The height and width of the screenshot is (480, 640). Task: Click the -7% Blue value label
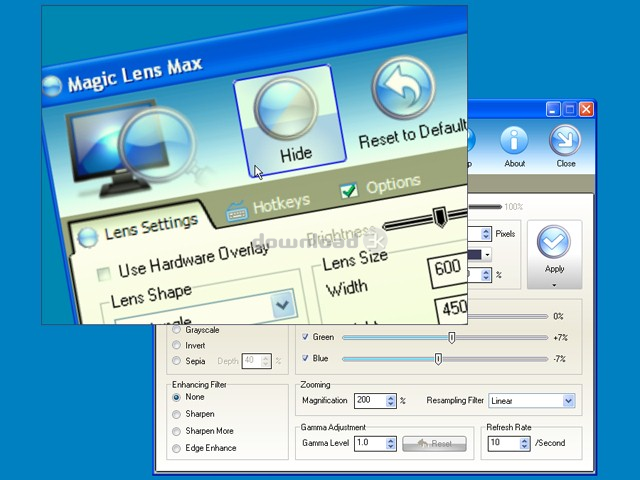pos(560,359)
